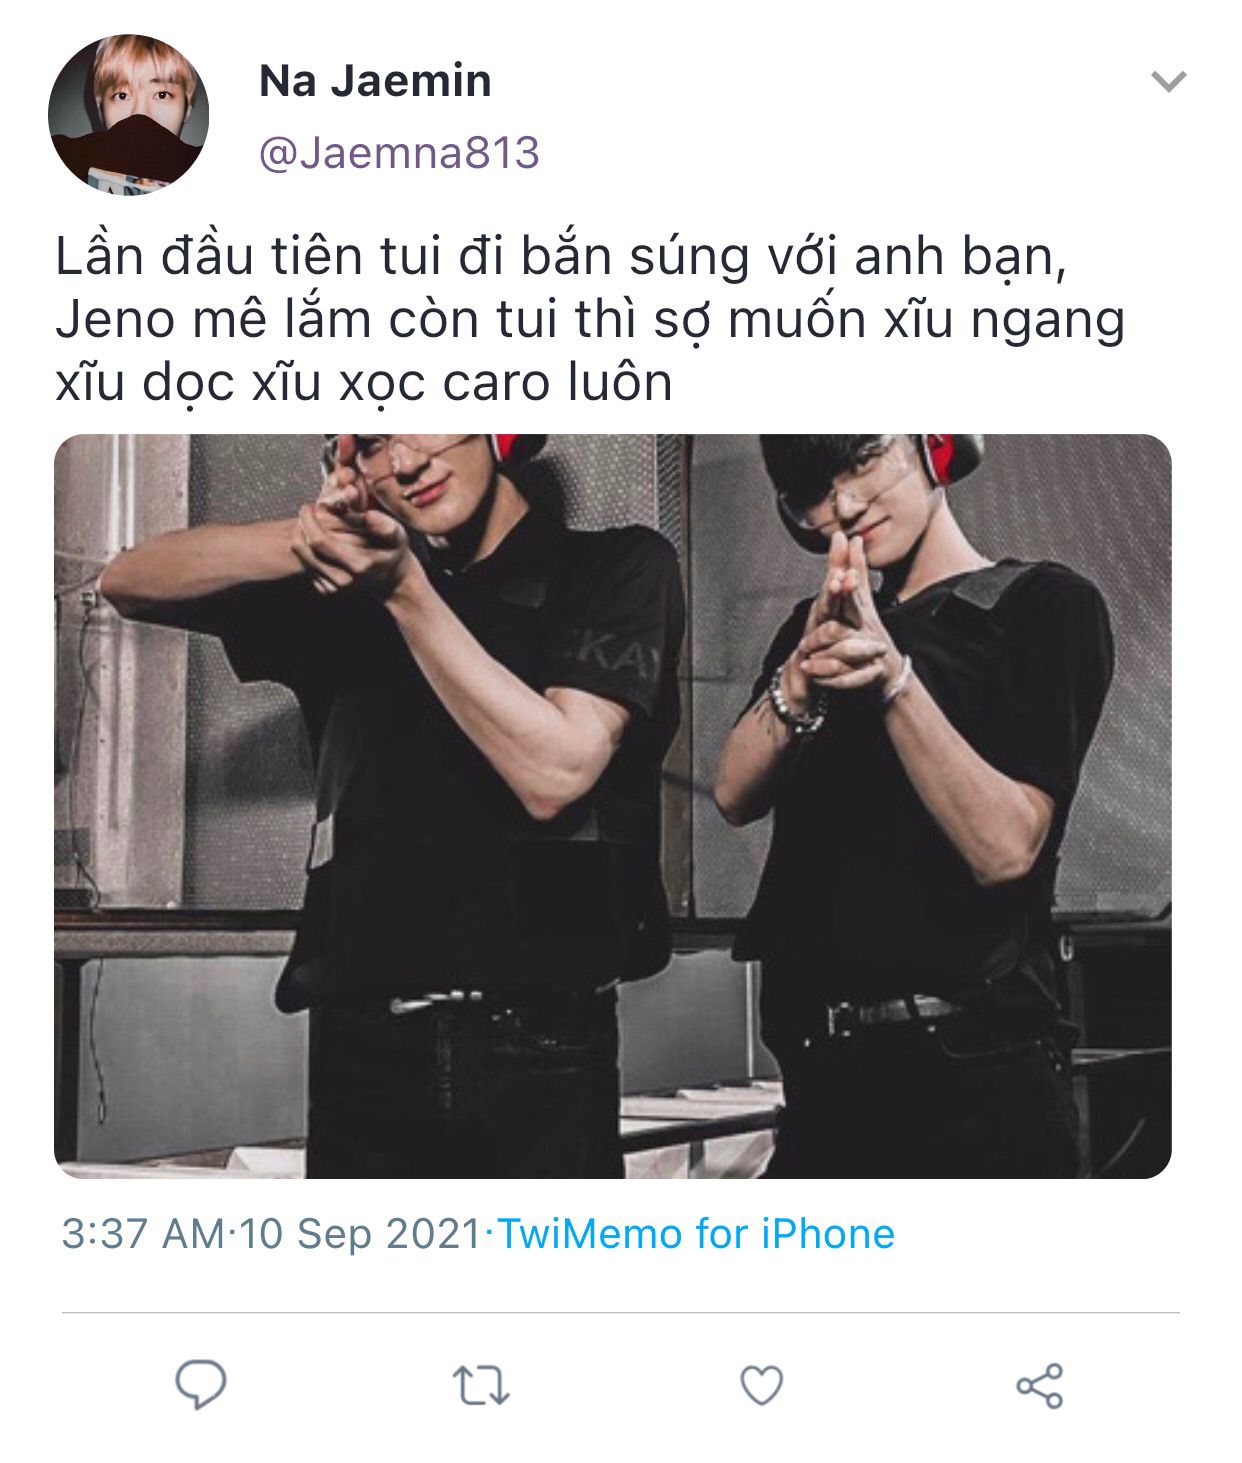Select the tweet text beginning 'Lần đầu tiên'
Viewport: 1242px width, 1463px height.
tap(590, 320)
